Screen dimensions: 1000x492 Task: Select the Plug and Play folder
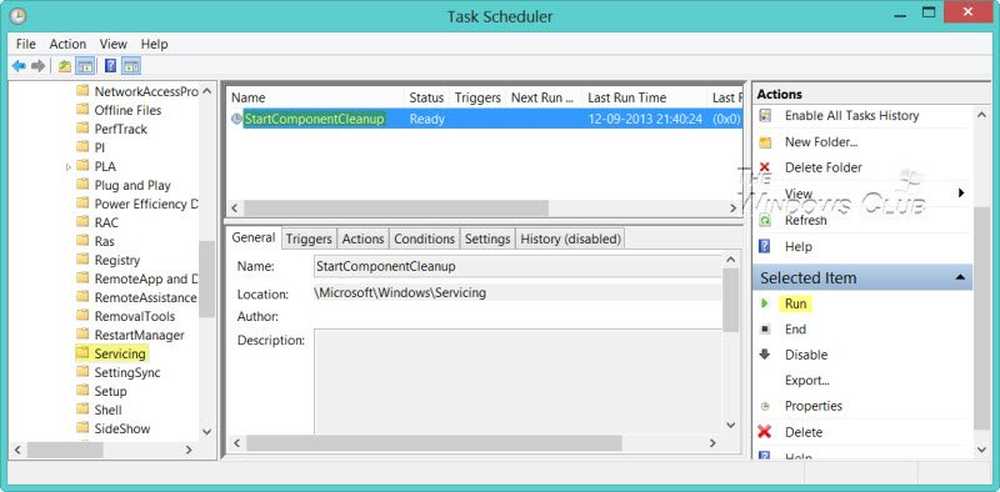[132, 185]
